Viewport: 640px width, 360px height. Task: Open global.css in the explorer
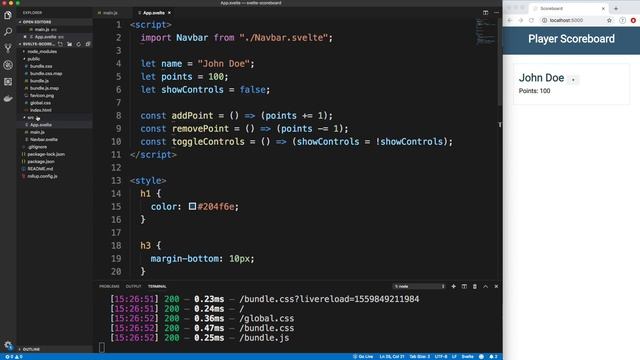(40, 103)
